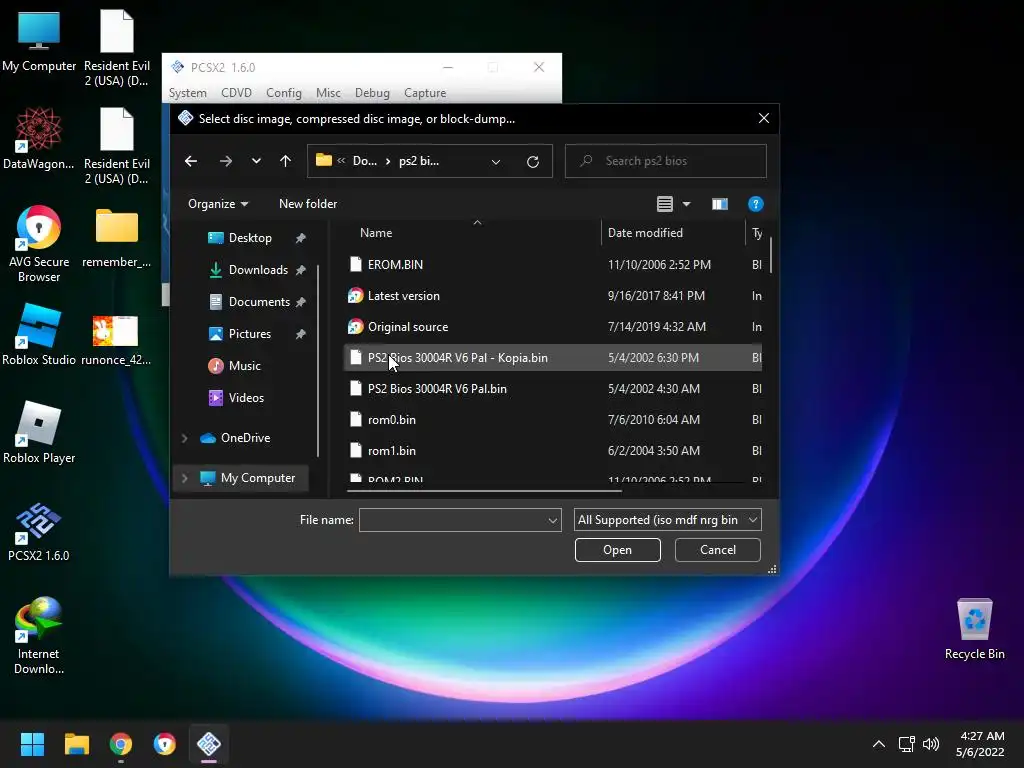Select Internet Download Manager desktop icon

39,636
